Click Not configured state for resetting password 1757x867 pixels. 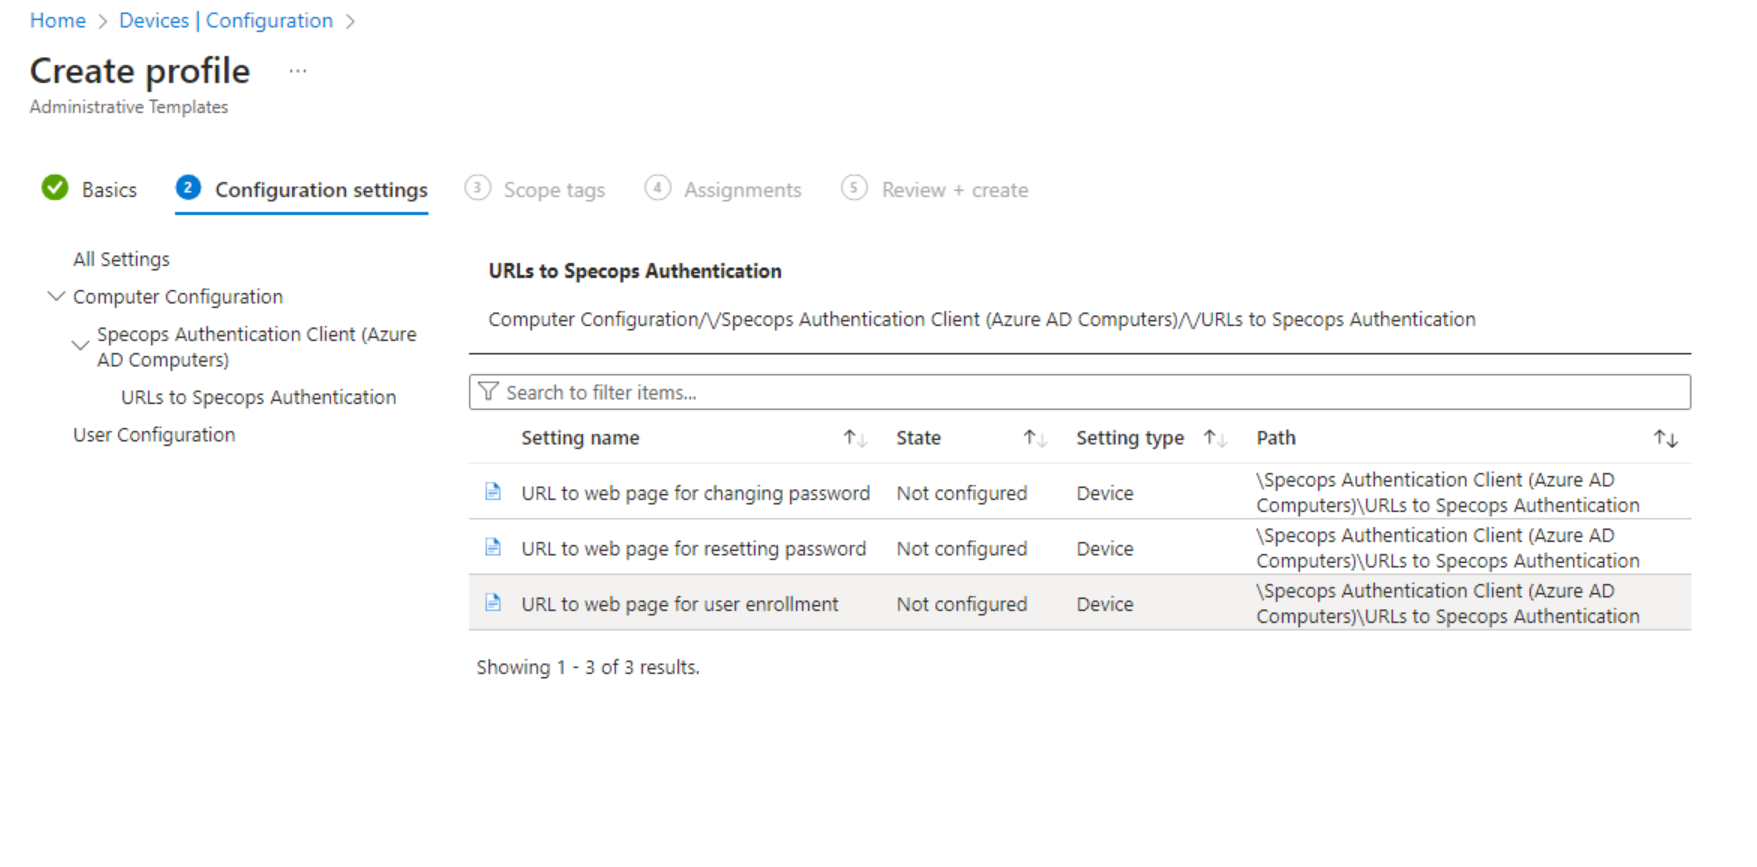pos(962,549)
